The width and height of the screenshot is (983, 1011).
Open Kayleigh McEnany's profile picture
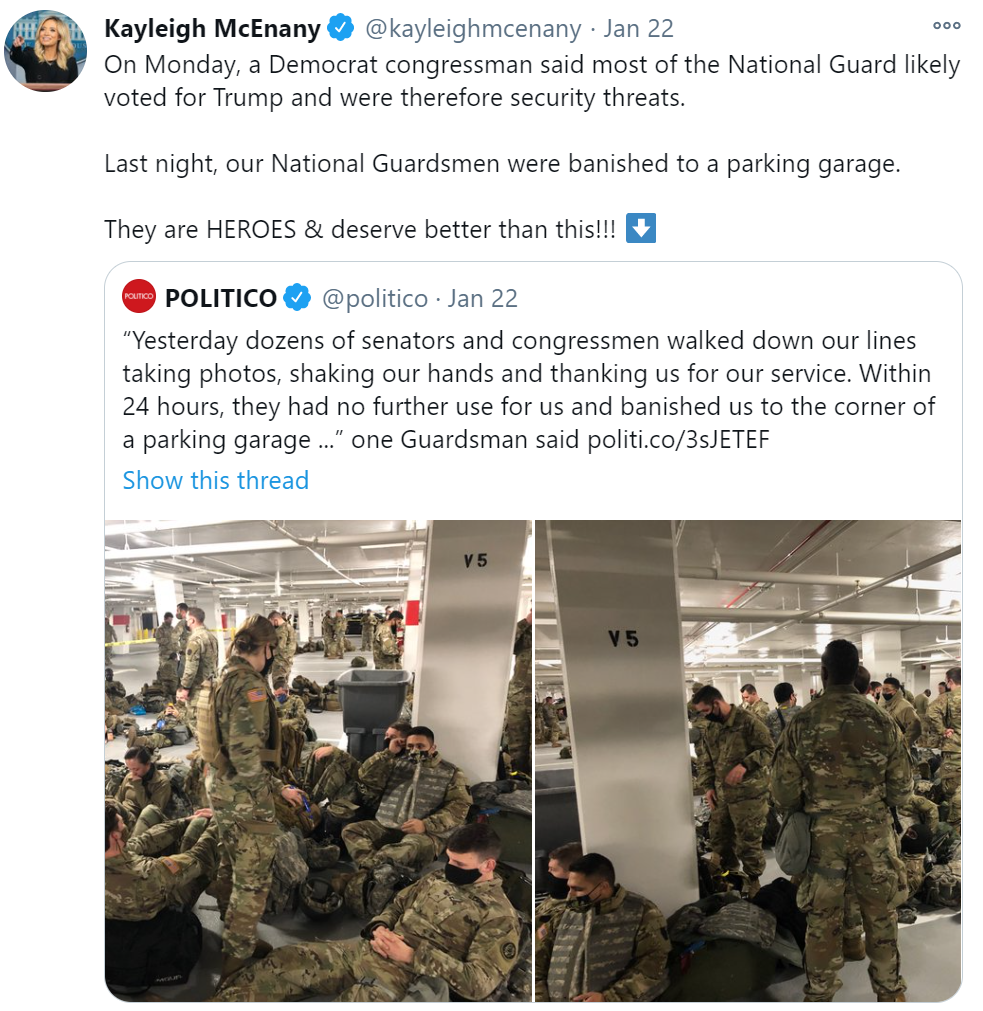pyautogui.click(x=45, y=50)
